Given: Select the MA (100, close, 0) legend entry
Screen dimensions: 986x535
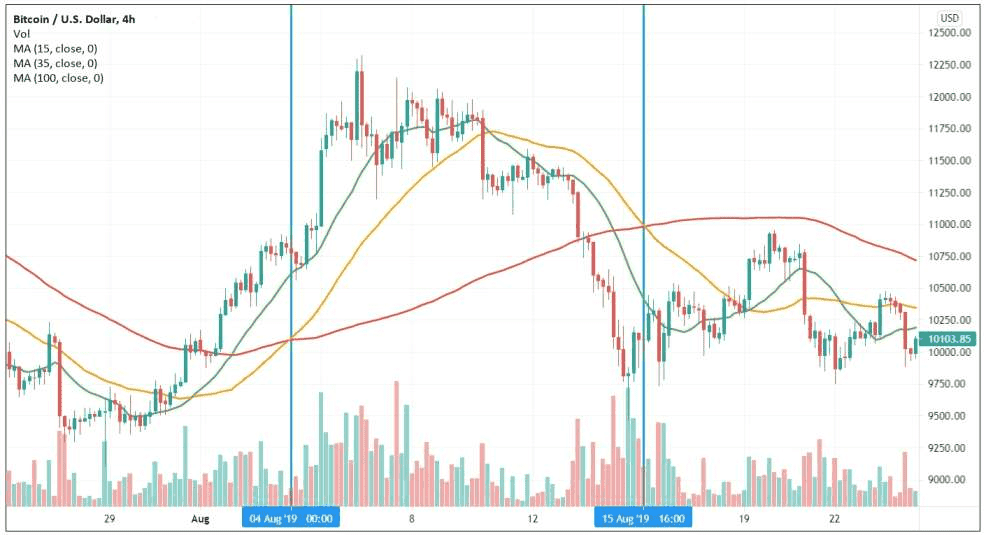Looking at the screenshot, I should (59, 78).
